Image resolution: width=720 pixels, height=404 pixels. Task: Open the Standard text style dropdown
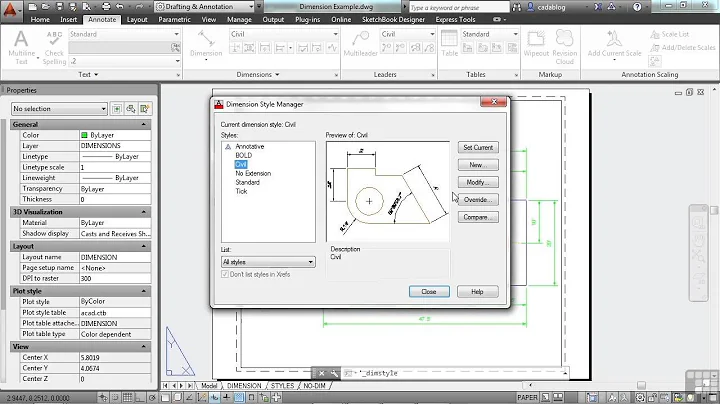coord(124,34)
